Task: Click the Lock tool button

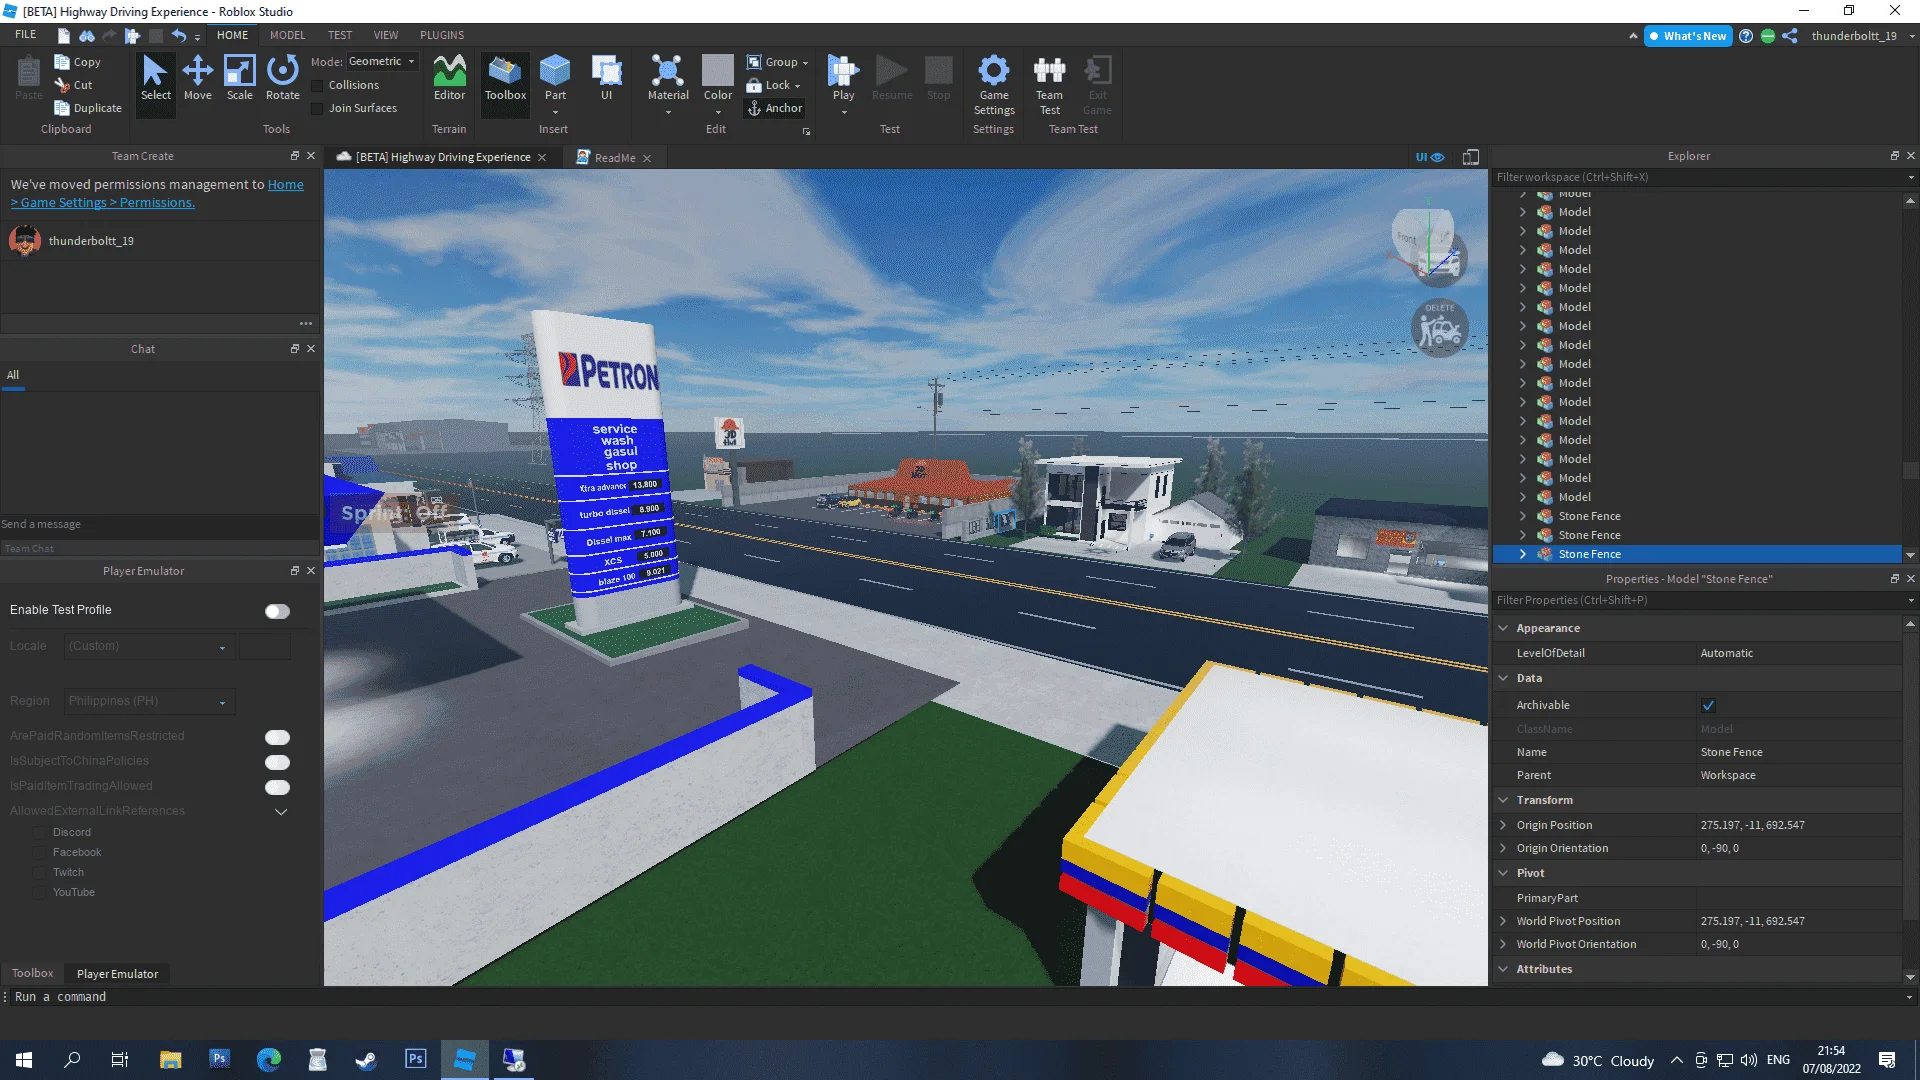Action: coord(773,85)
